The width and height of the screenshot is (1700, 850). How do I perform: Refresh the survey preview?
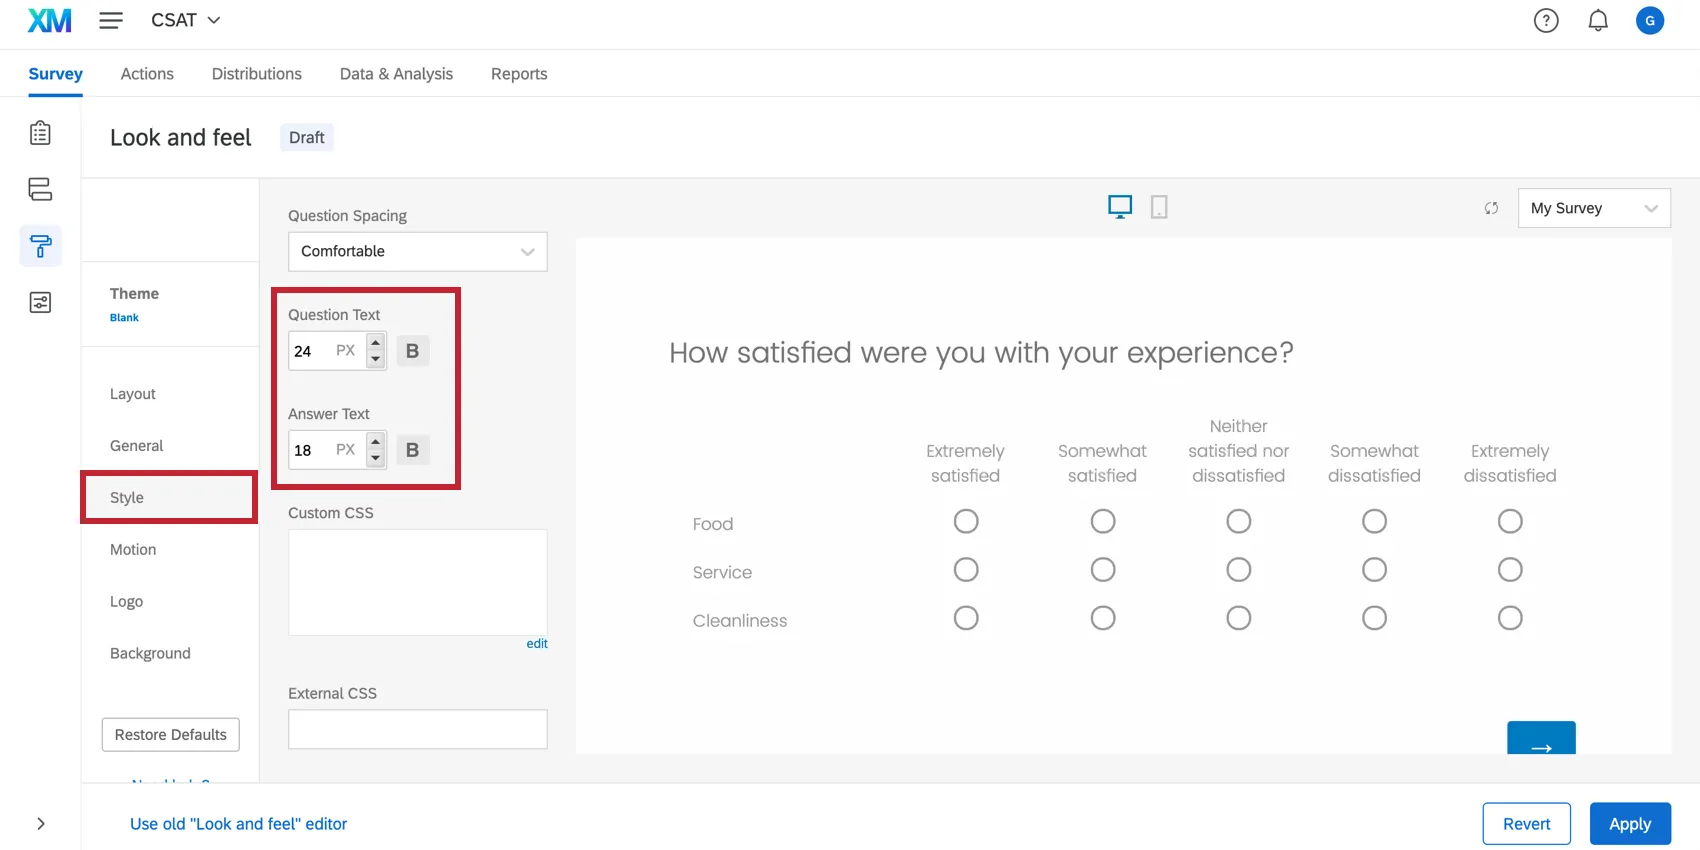(1491, 208)
